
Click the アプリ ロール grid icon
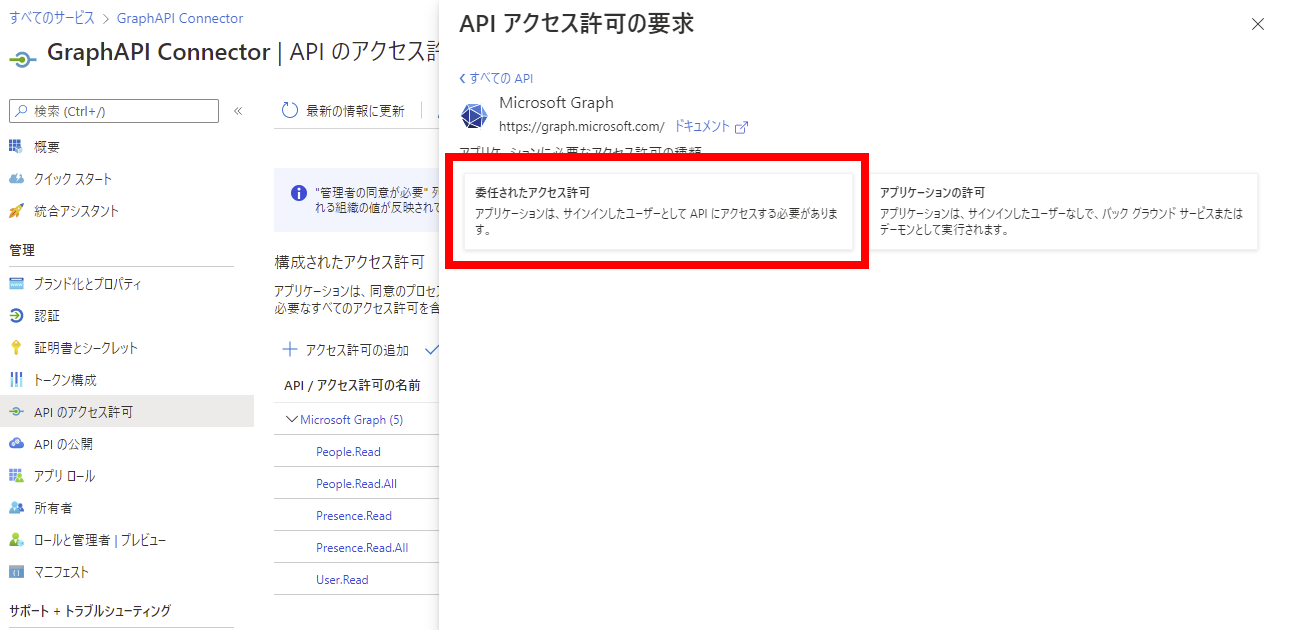pyautogui.click(x=16, y=476)
